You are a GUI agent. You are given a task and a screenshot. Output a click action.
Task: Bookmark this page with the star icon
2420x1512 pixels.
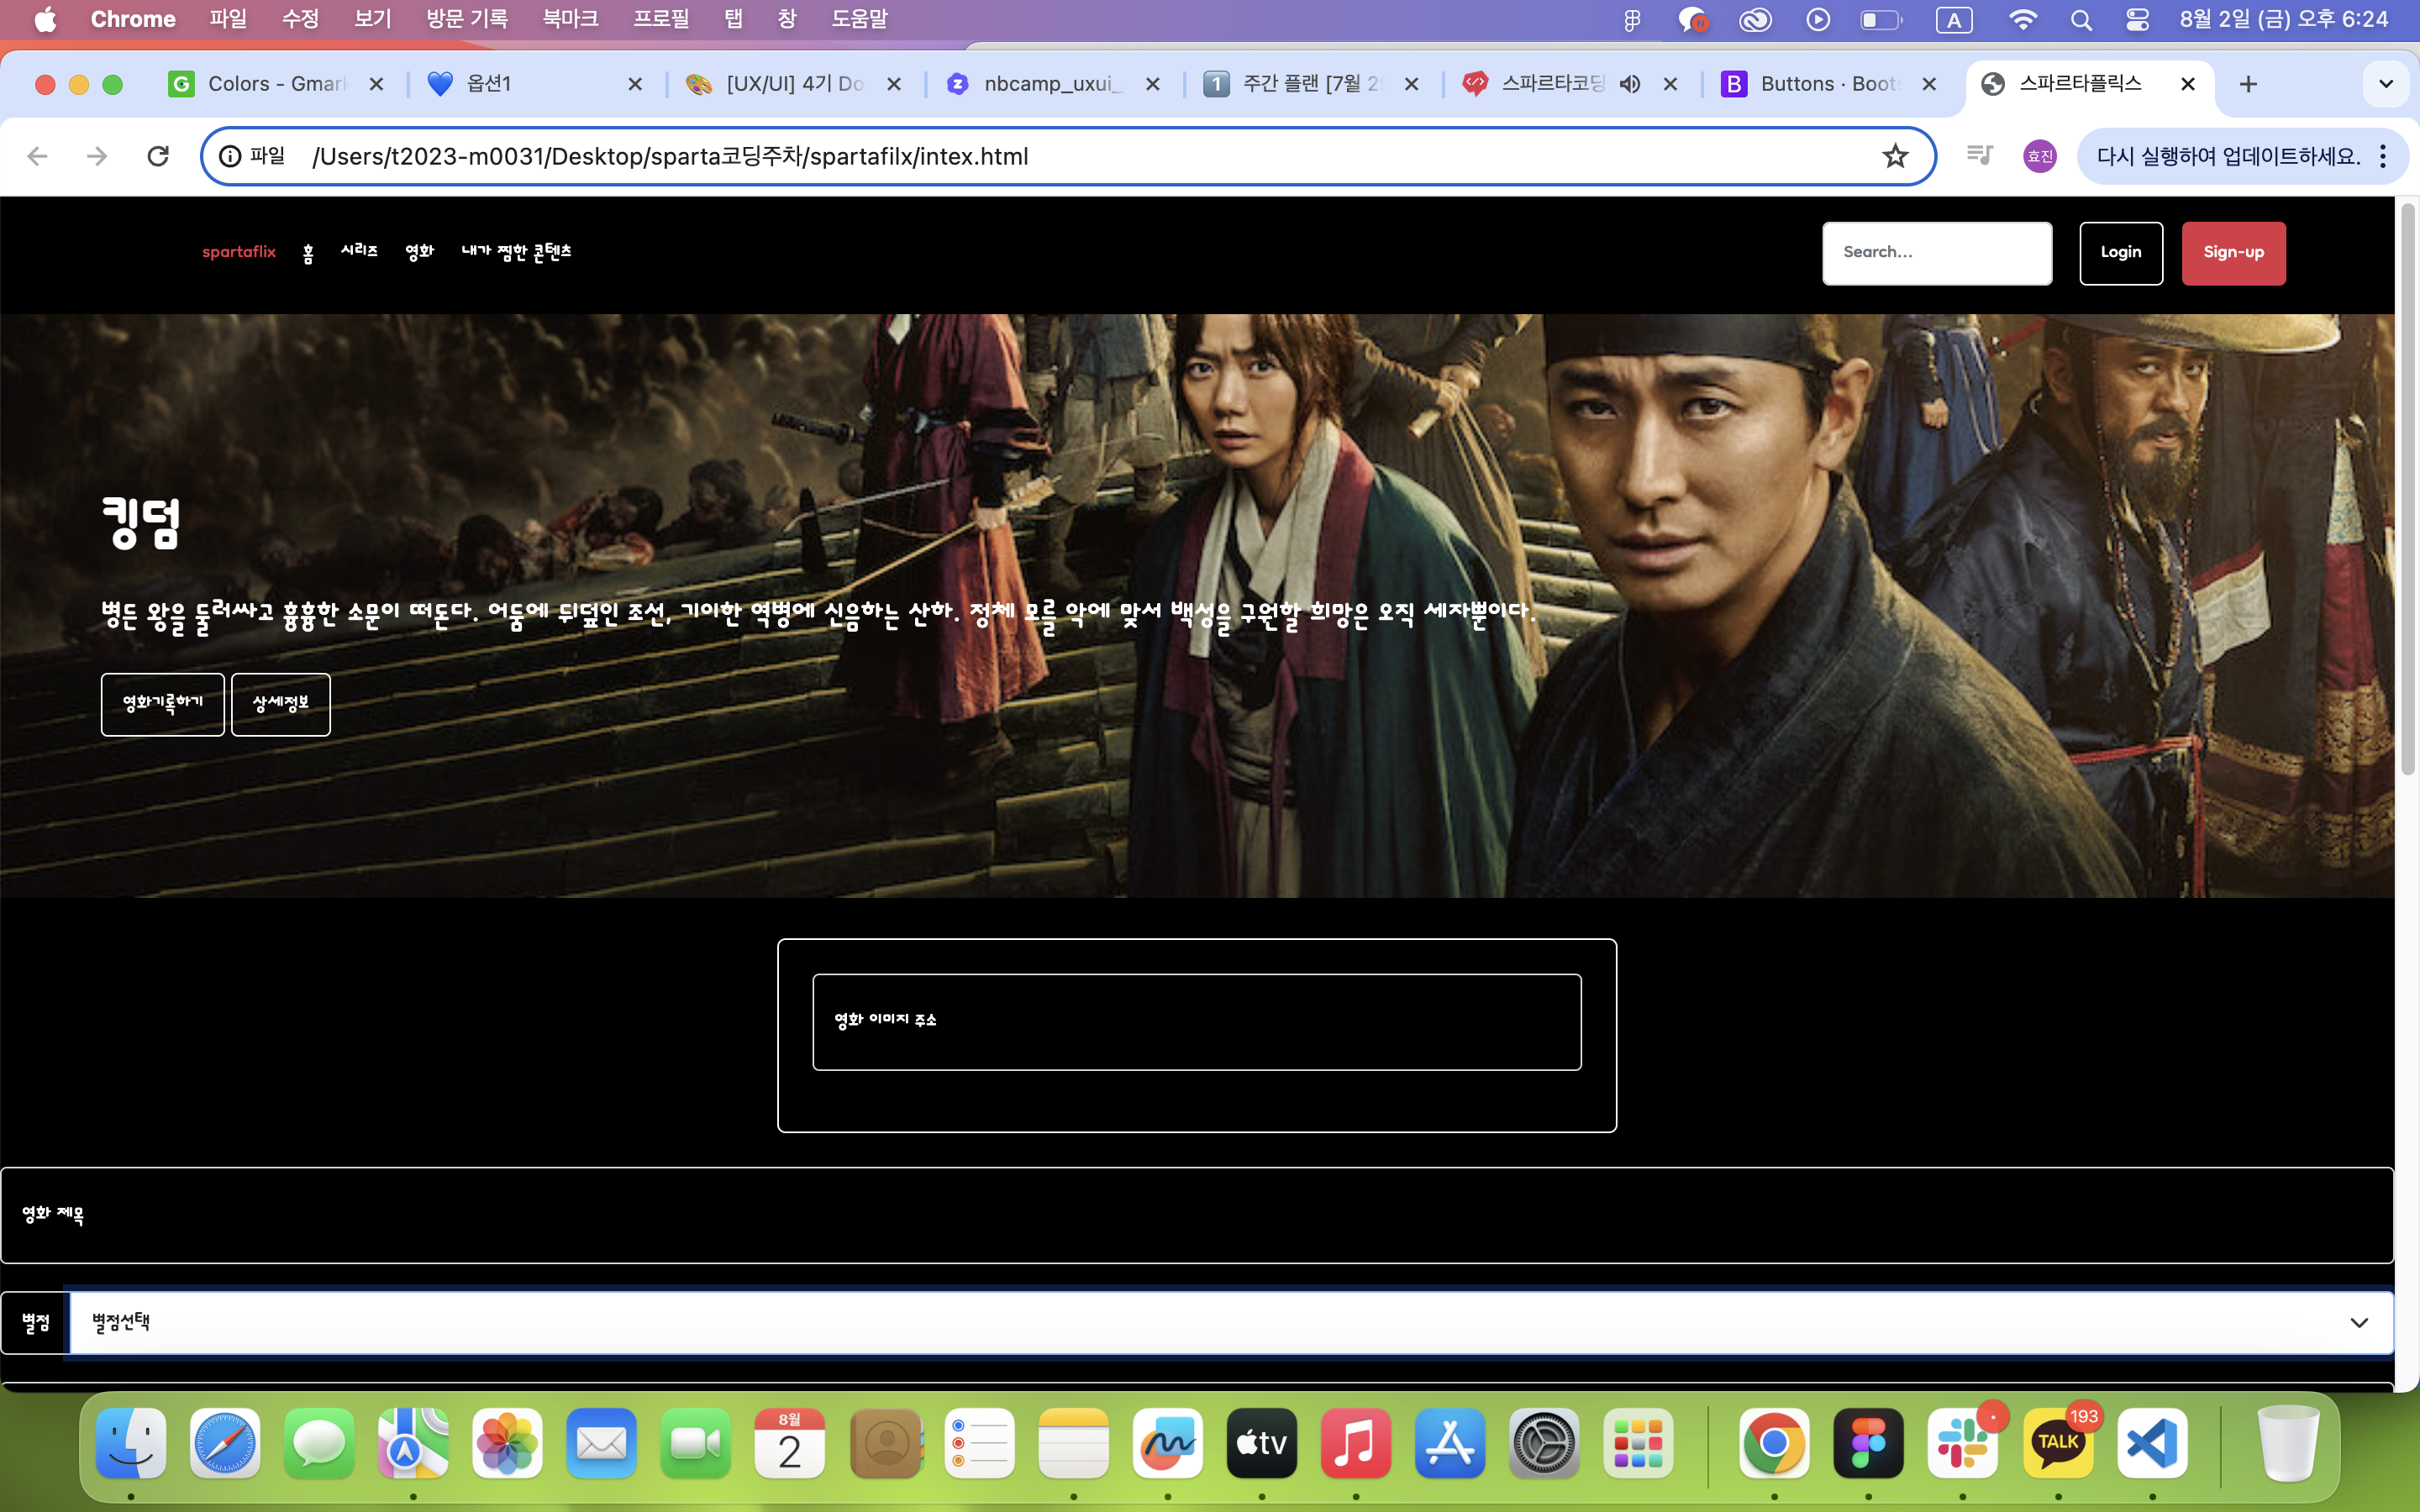pyautogui.click(x=1895, y=156)
